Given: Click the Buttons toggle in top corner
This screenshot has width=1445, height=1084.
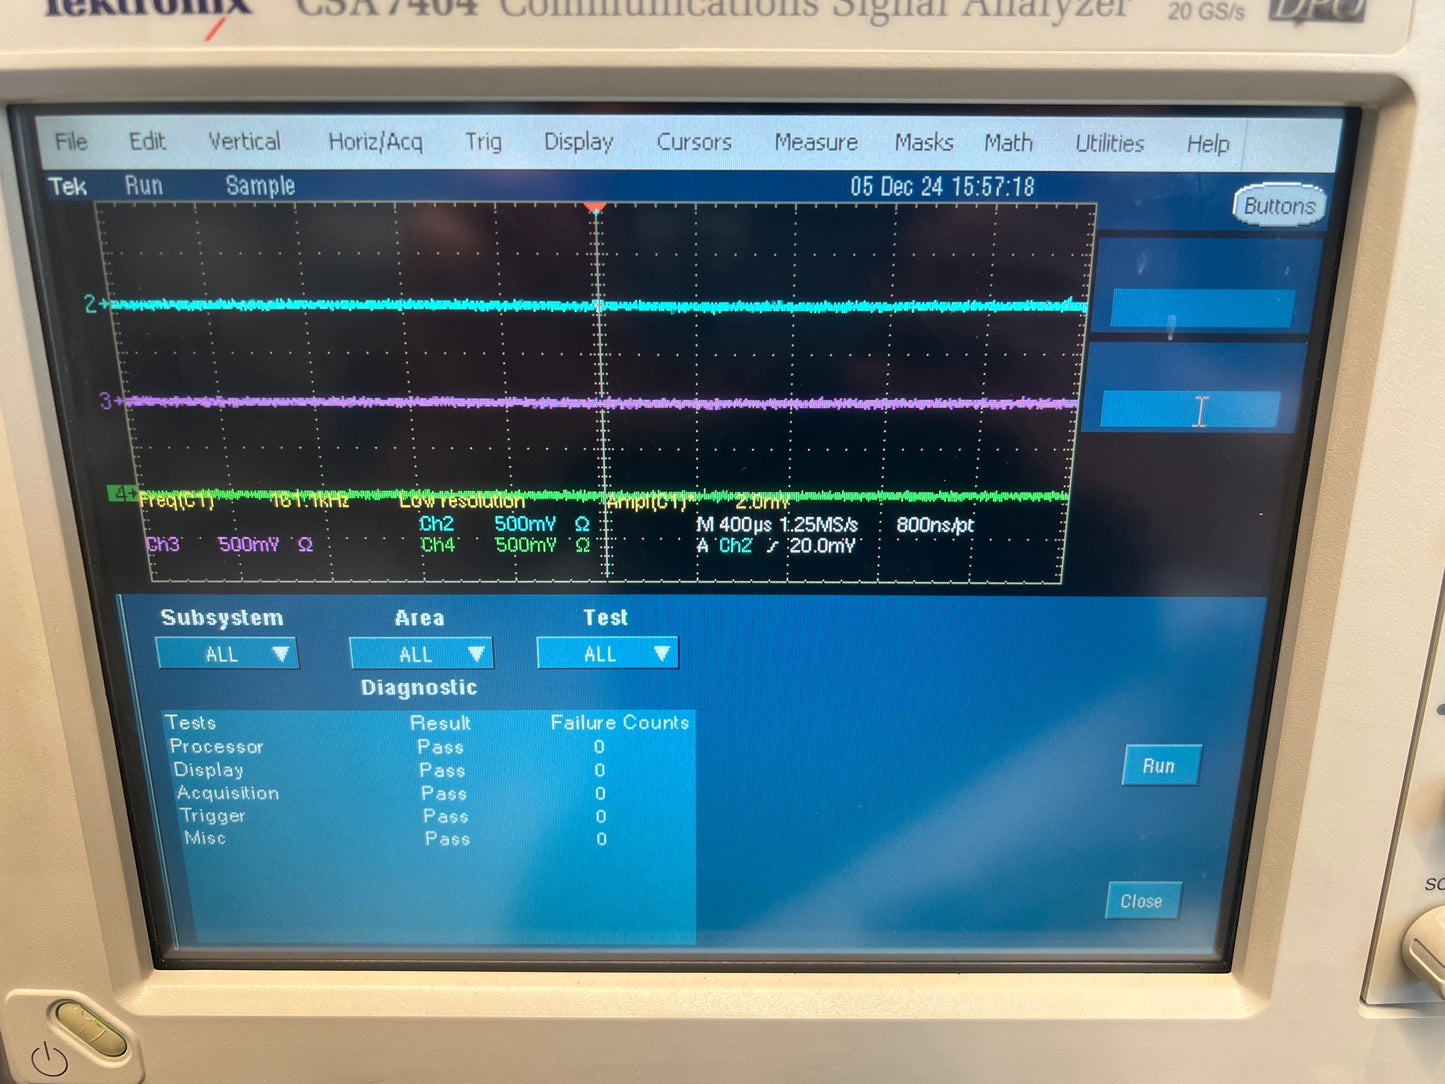Looking at the screenshot, I should pos(1279,206).
